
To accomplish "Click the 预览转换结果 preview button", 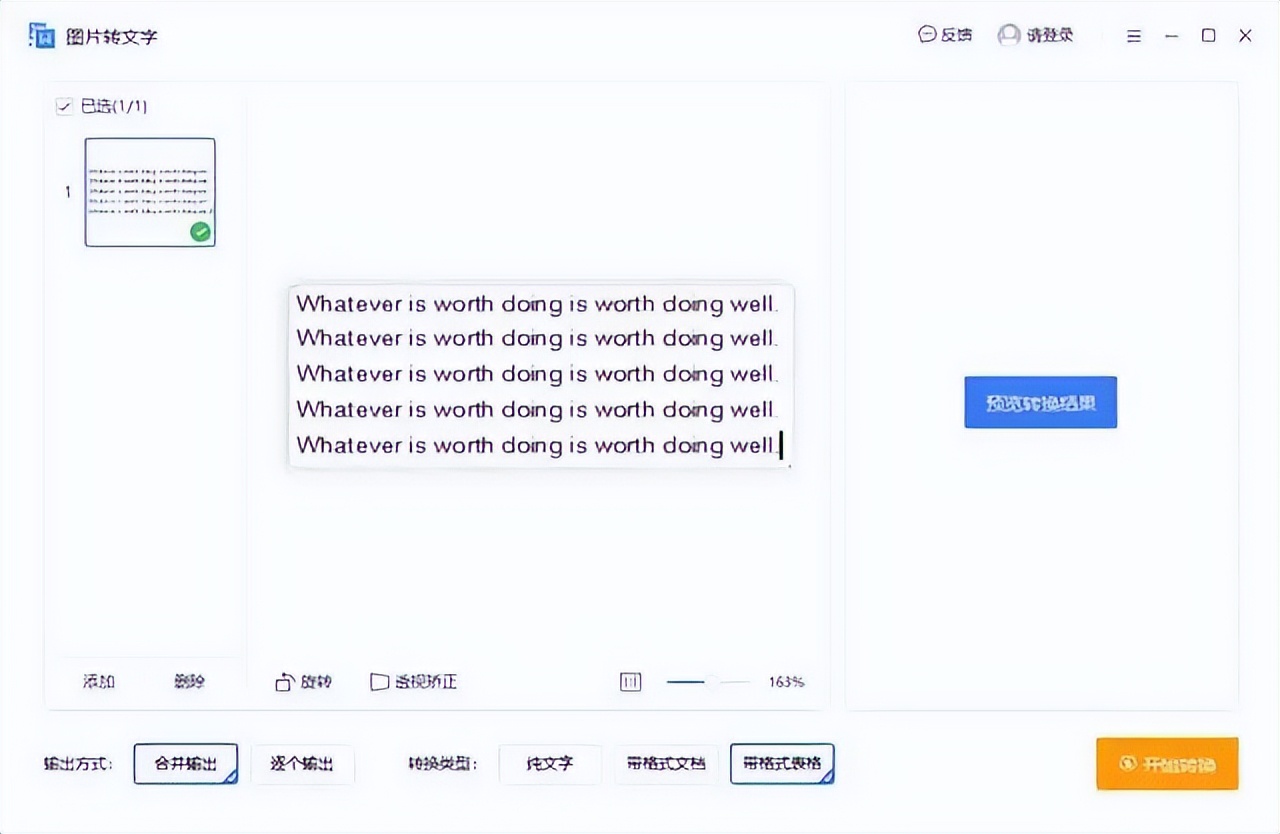I will [1040, 402].
